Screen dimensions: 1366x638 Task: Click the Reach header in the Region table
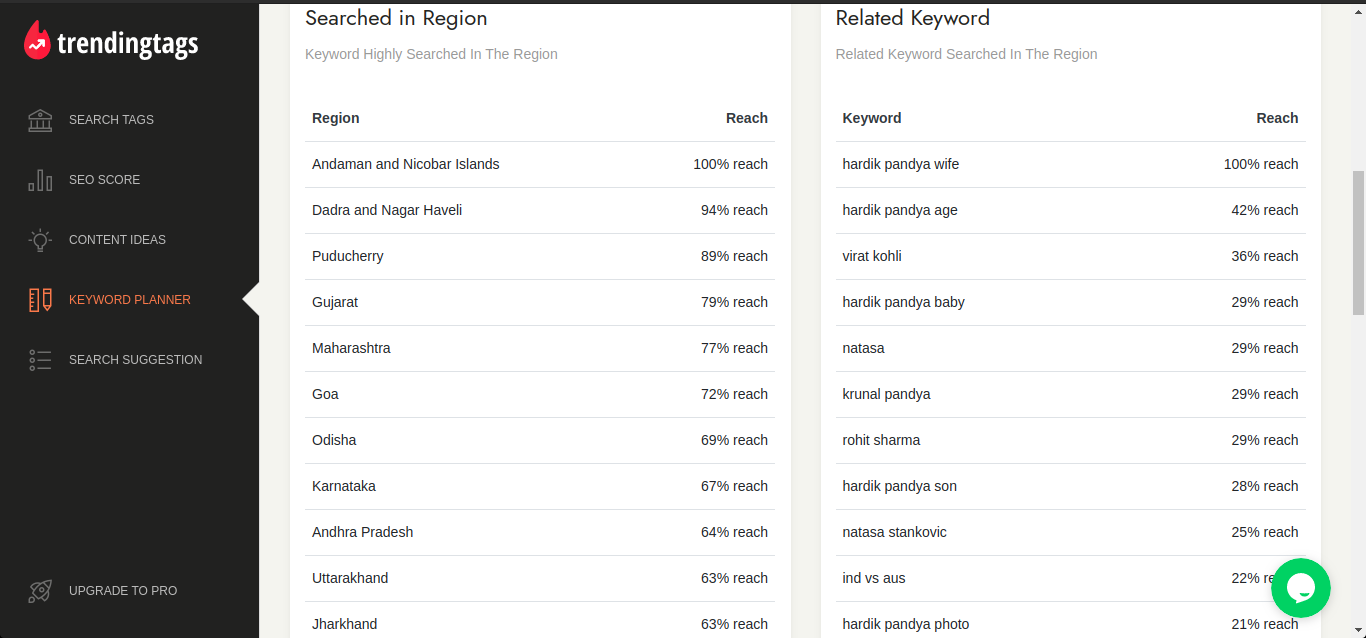pyautogui.click(x=747, y=118)
